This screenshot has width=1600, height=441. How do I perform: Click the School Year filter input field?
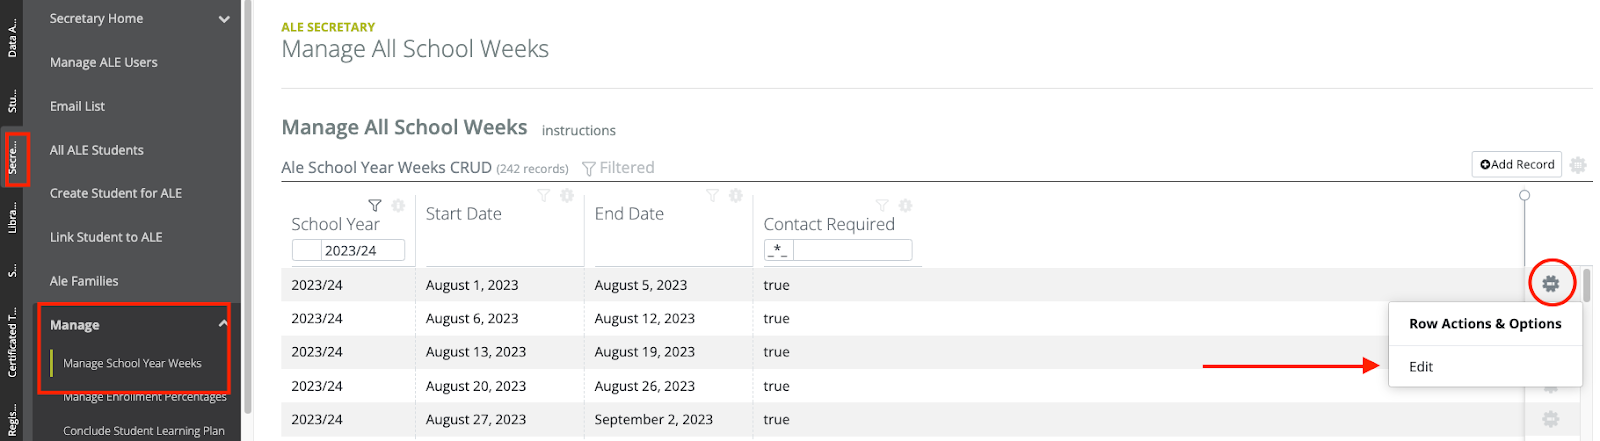point(362,250)
